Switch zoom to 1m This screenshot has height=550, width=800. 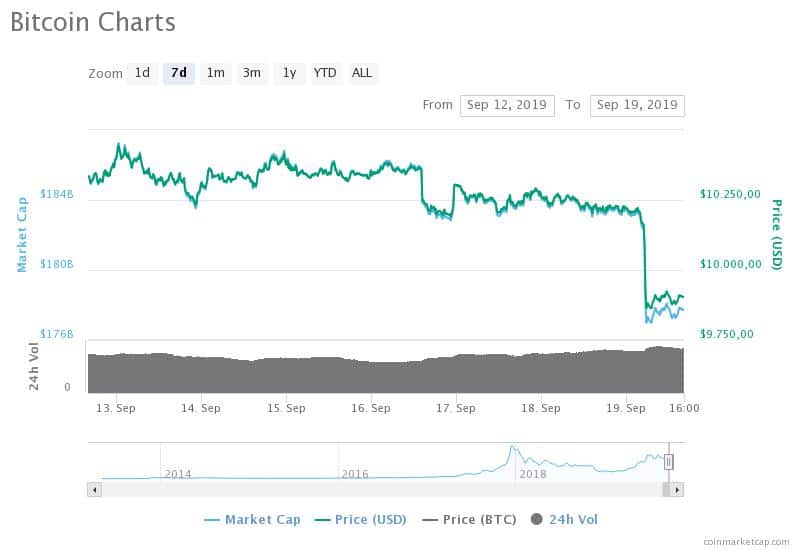[215, 73]
